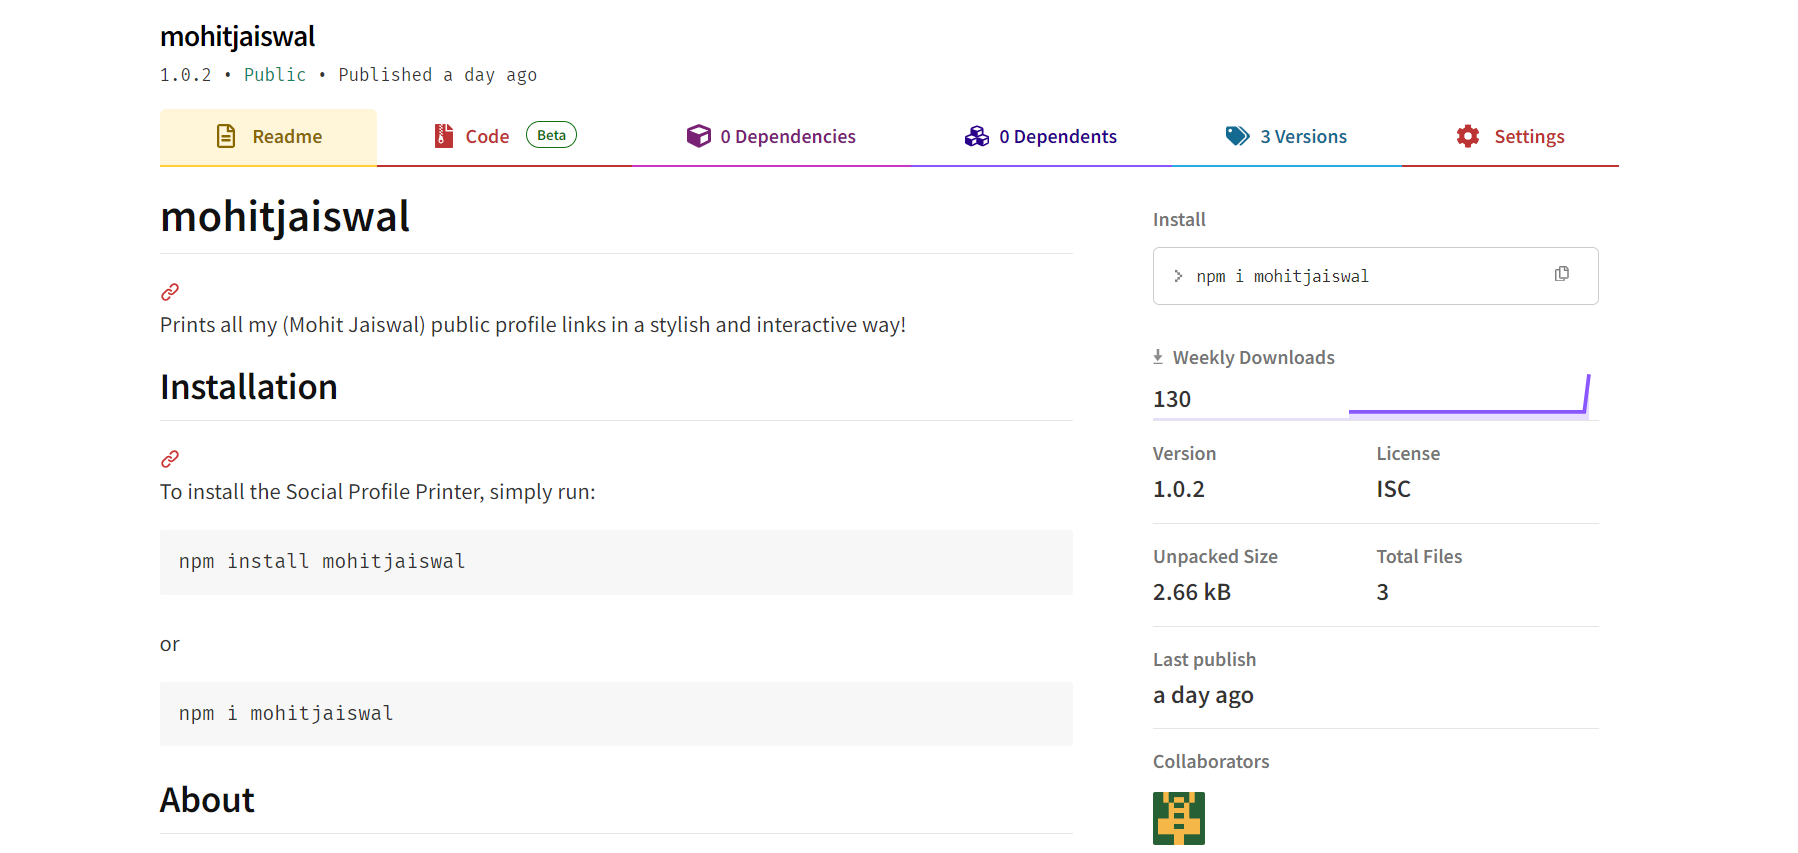Click the 'Prints all my (Mohit Jaiswal)' description
Viewport: 1798px width, 853px height.
click(533, 325)
